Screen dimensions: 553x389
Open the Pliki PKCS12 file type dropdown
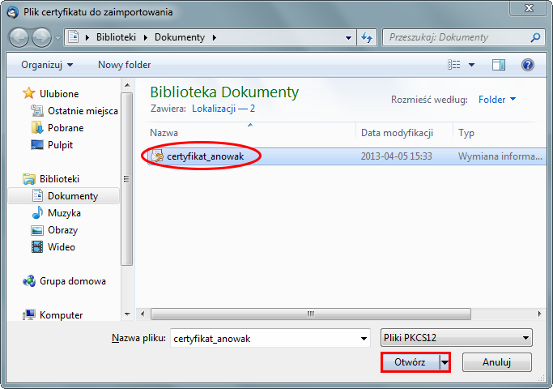tap(456, 338)
